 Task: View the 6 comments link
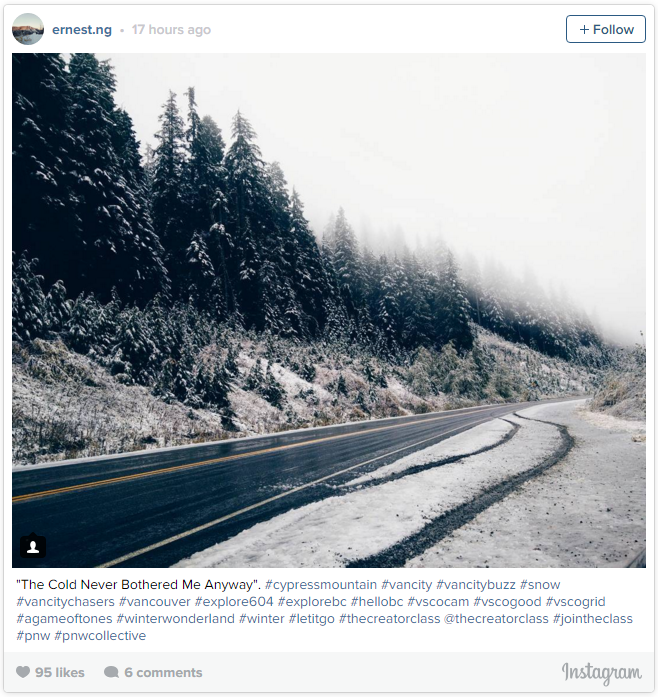[x=163, y=672]
